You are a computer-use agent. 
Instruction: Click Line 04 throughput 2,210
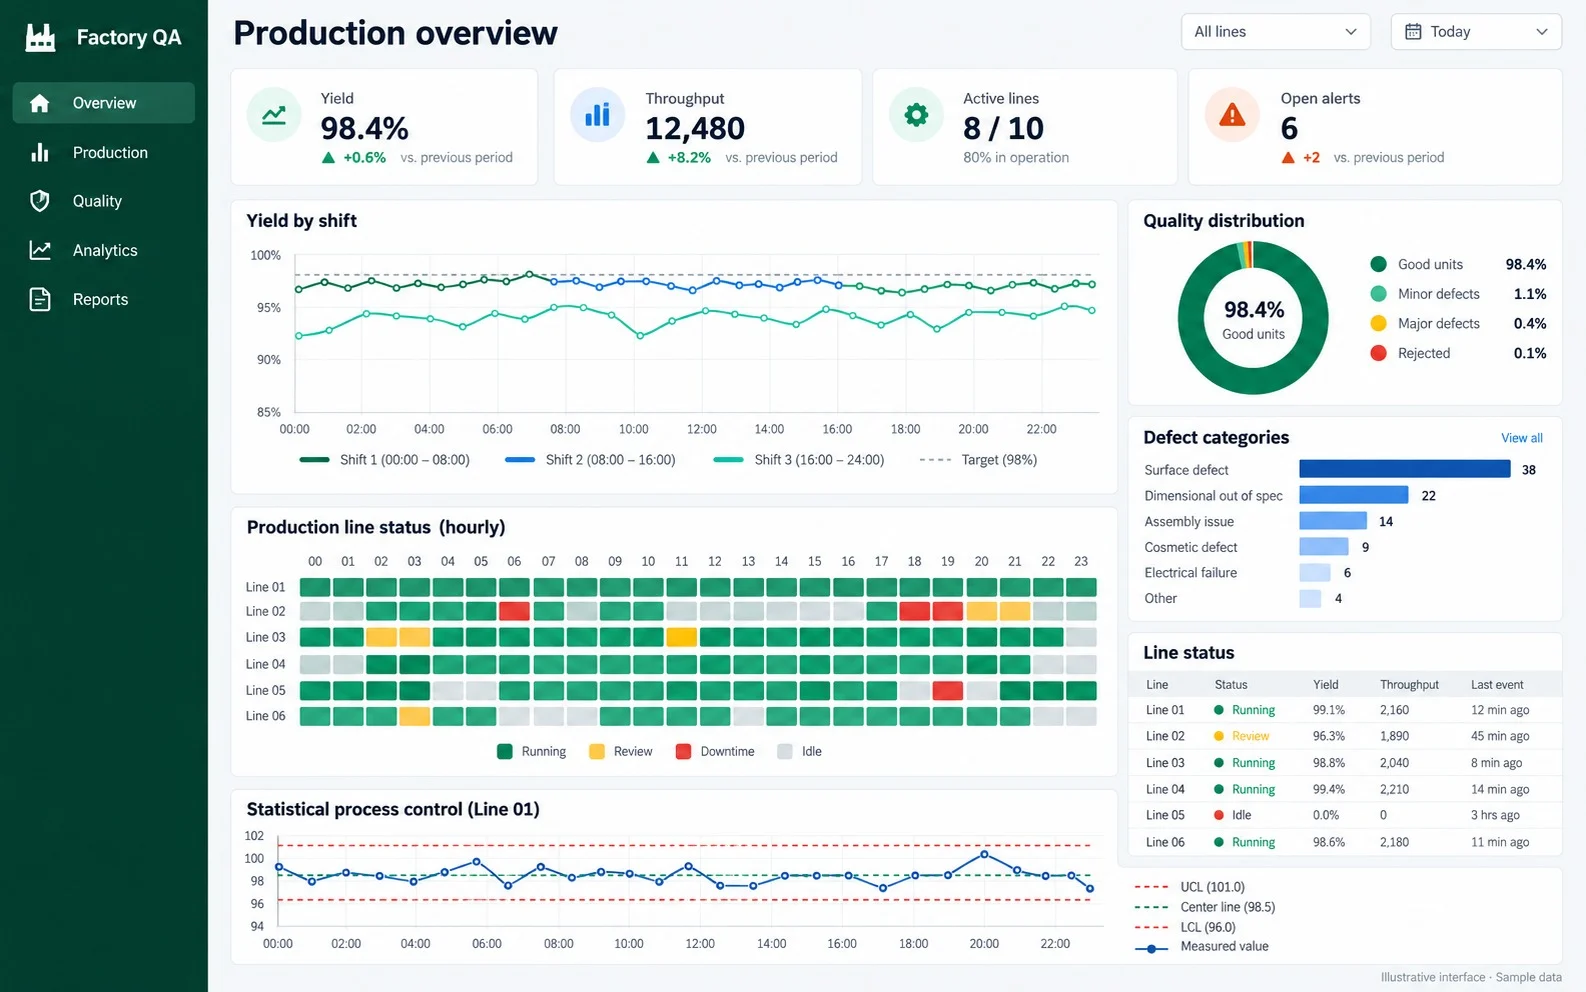1394,789
